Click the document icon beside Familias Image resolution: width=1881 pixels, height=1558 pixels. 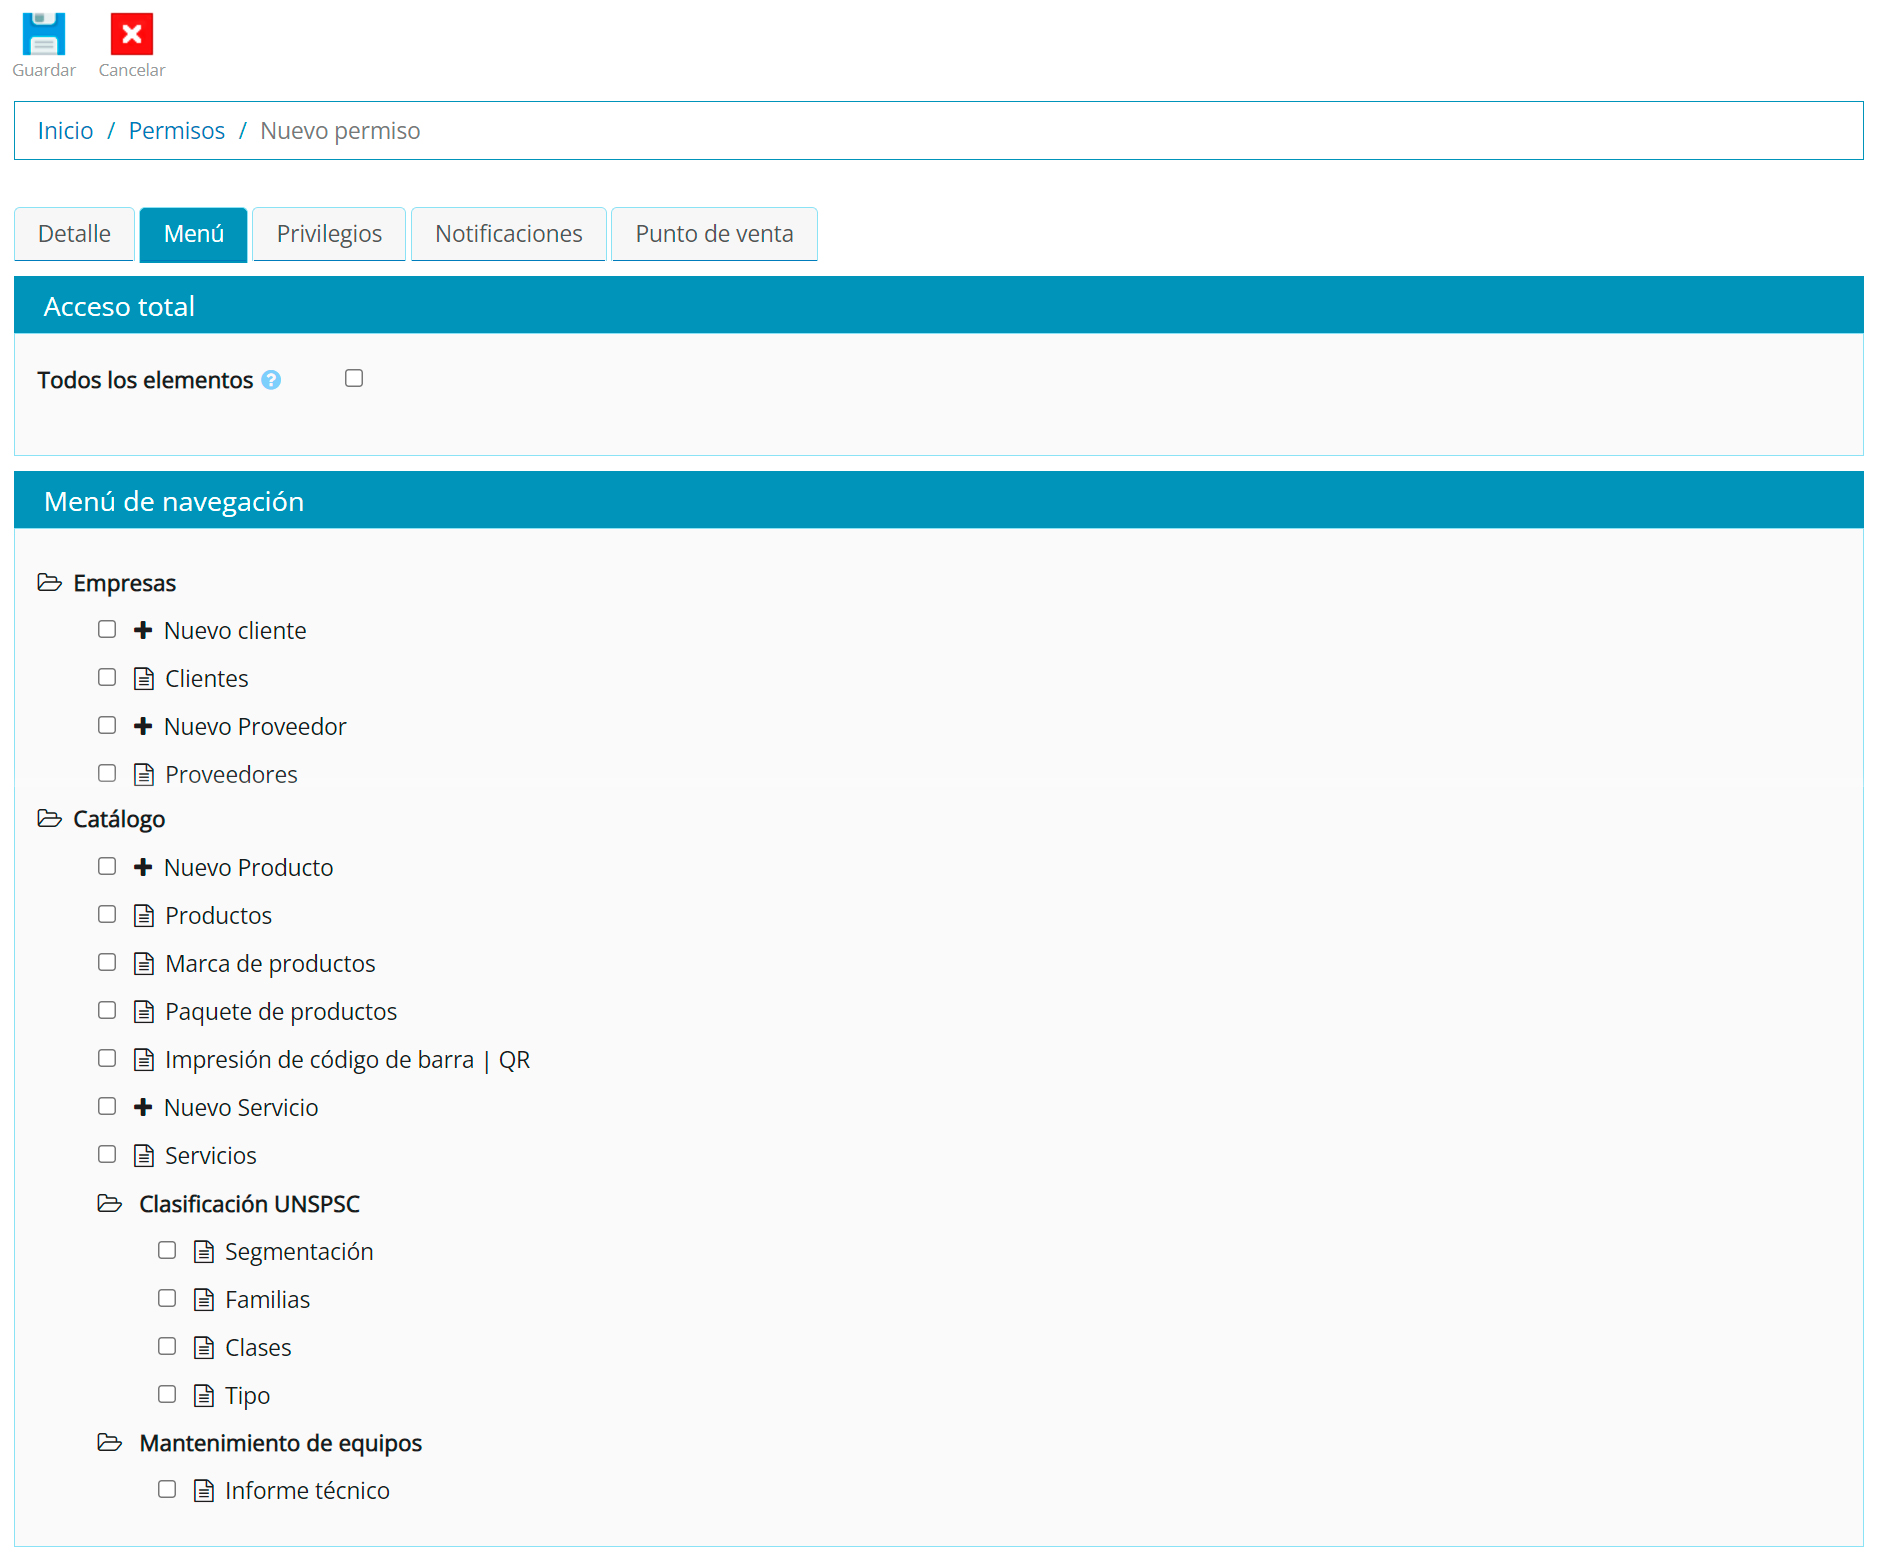point(204,1300)
